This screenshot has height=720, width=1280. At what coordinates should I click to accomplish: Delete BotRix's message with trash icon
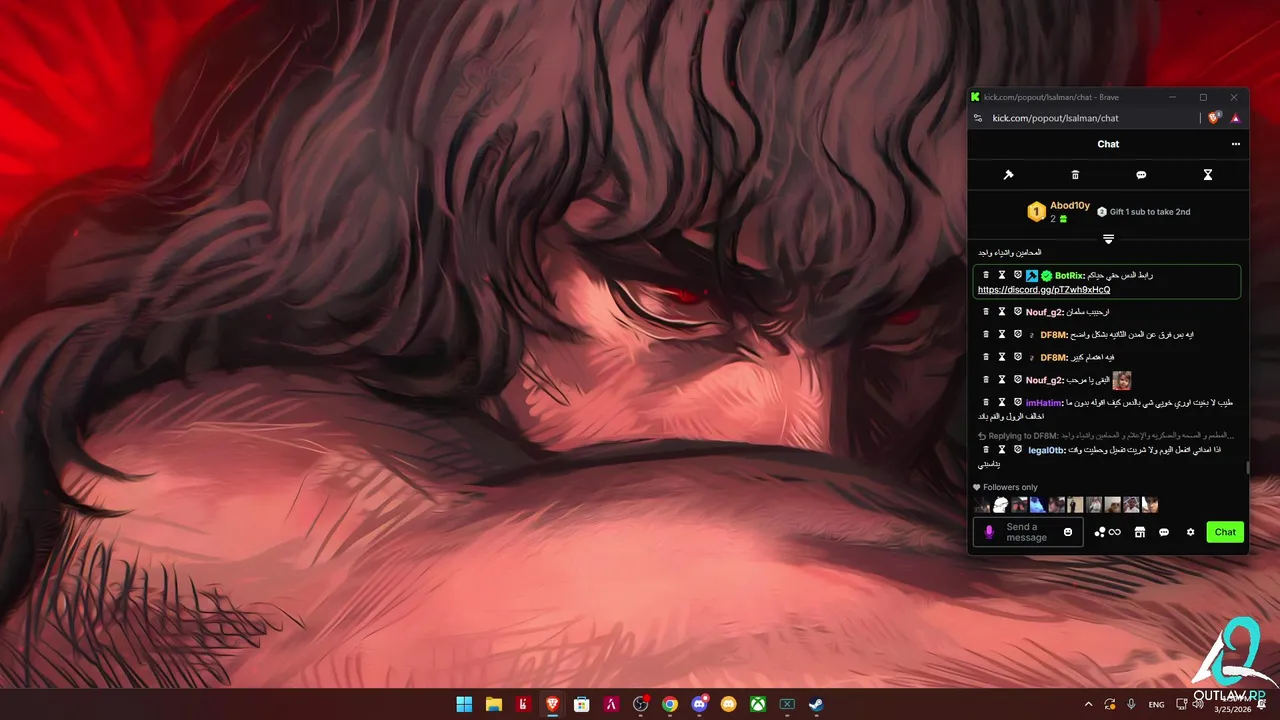986,275
